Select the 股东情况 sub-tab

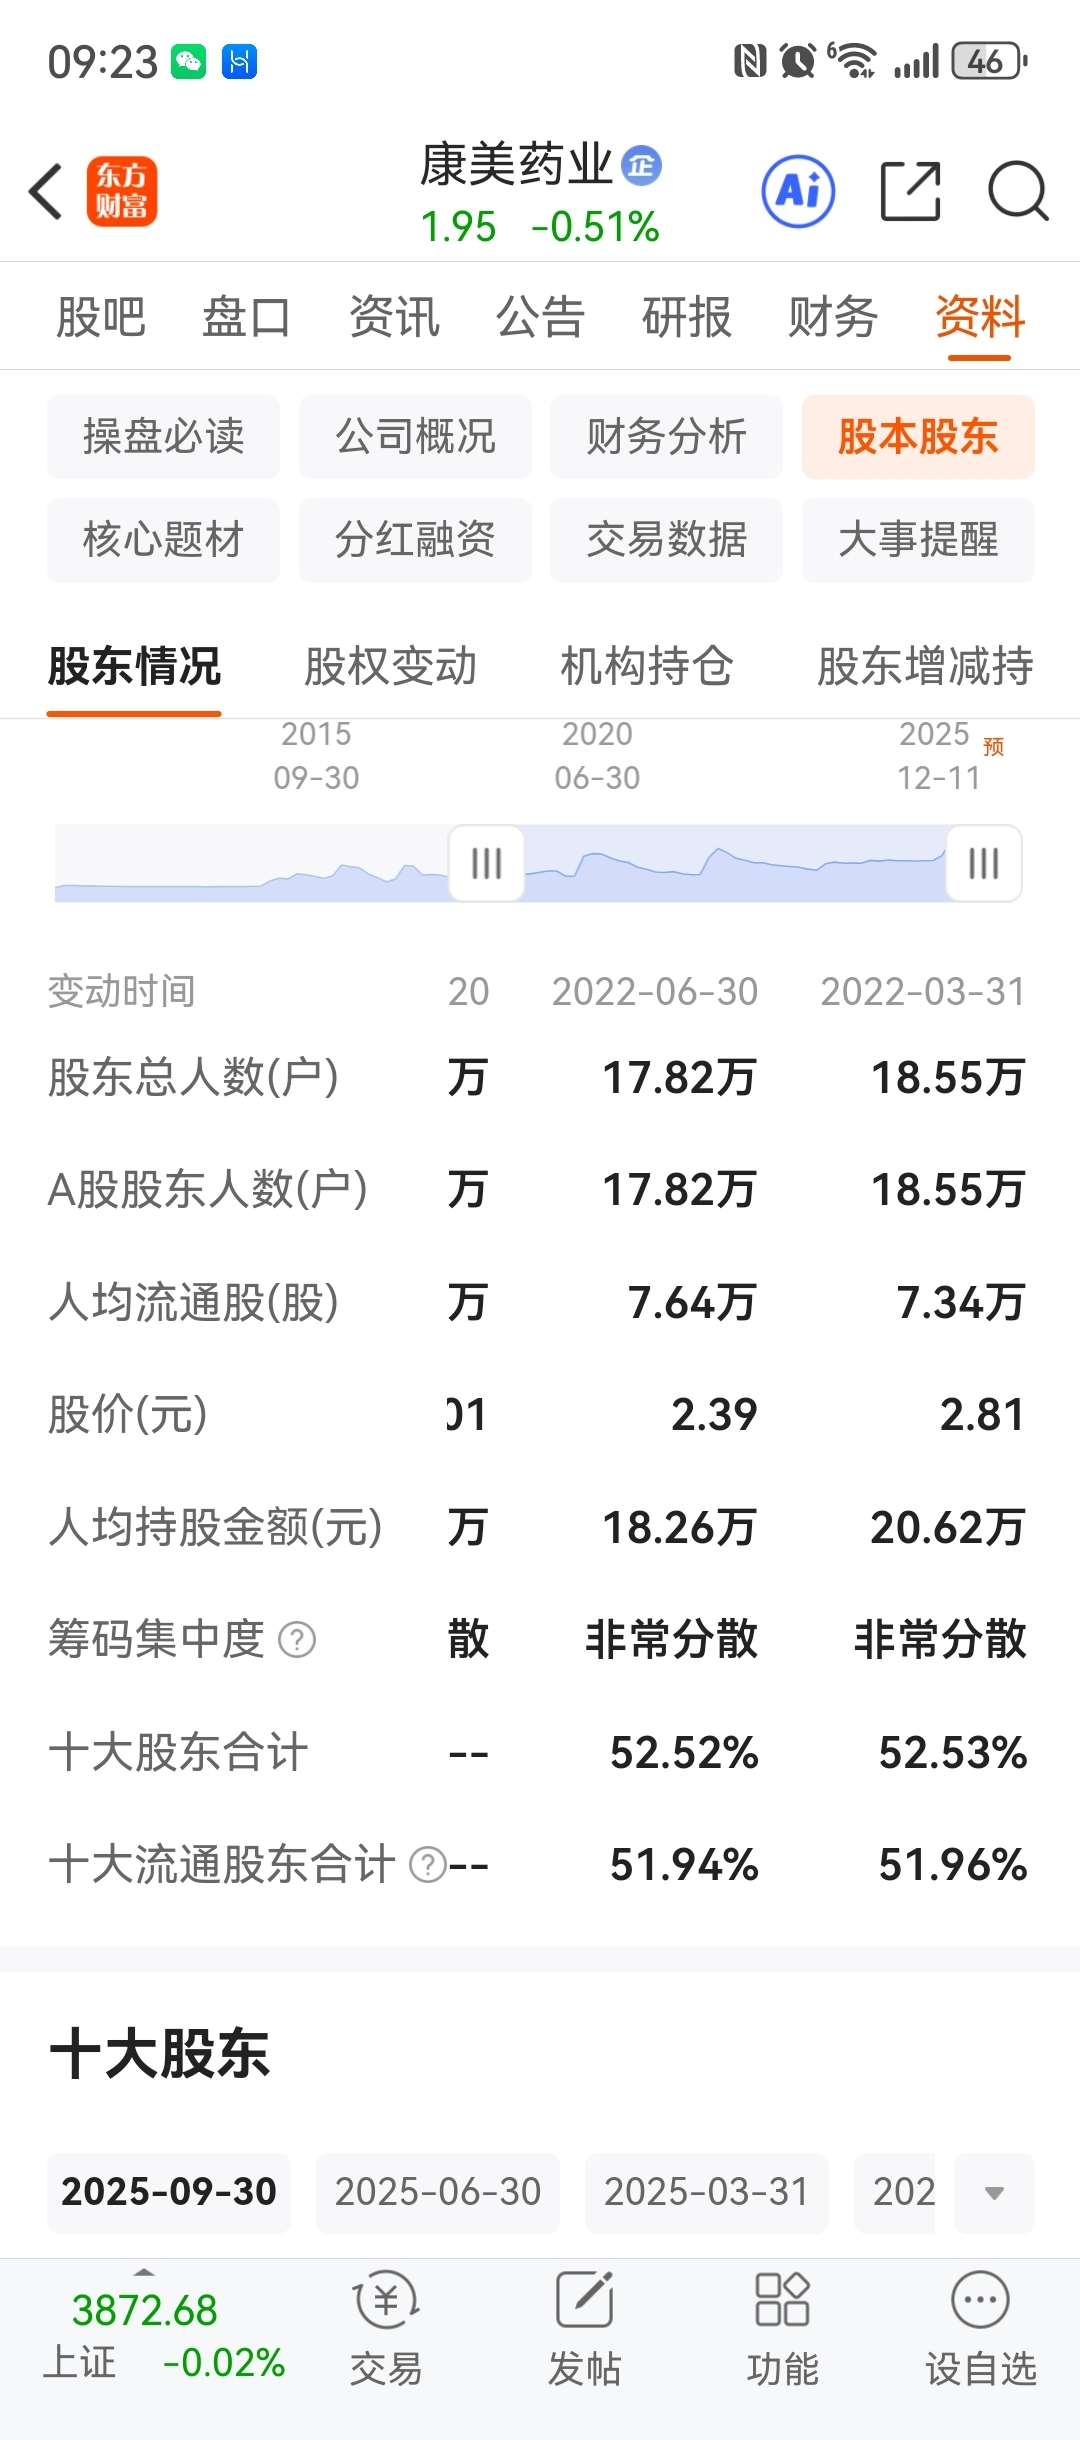pyautogui.click(x=134, y=666)
